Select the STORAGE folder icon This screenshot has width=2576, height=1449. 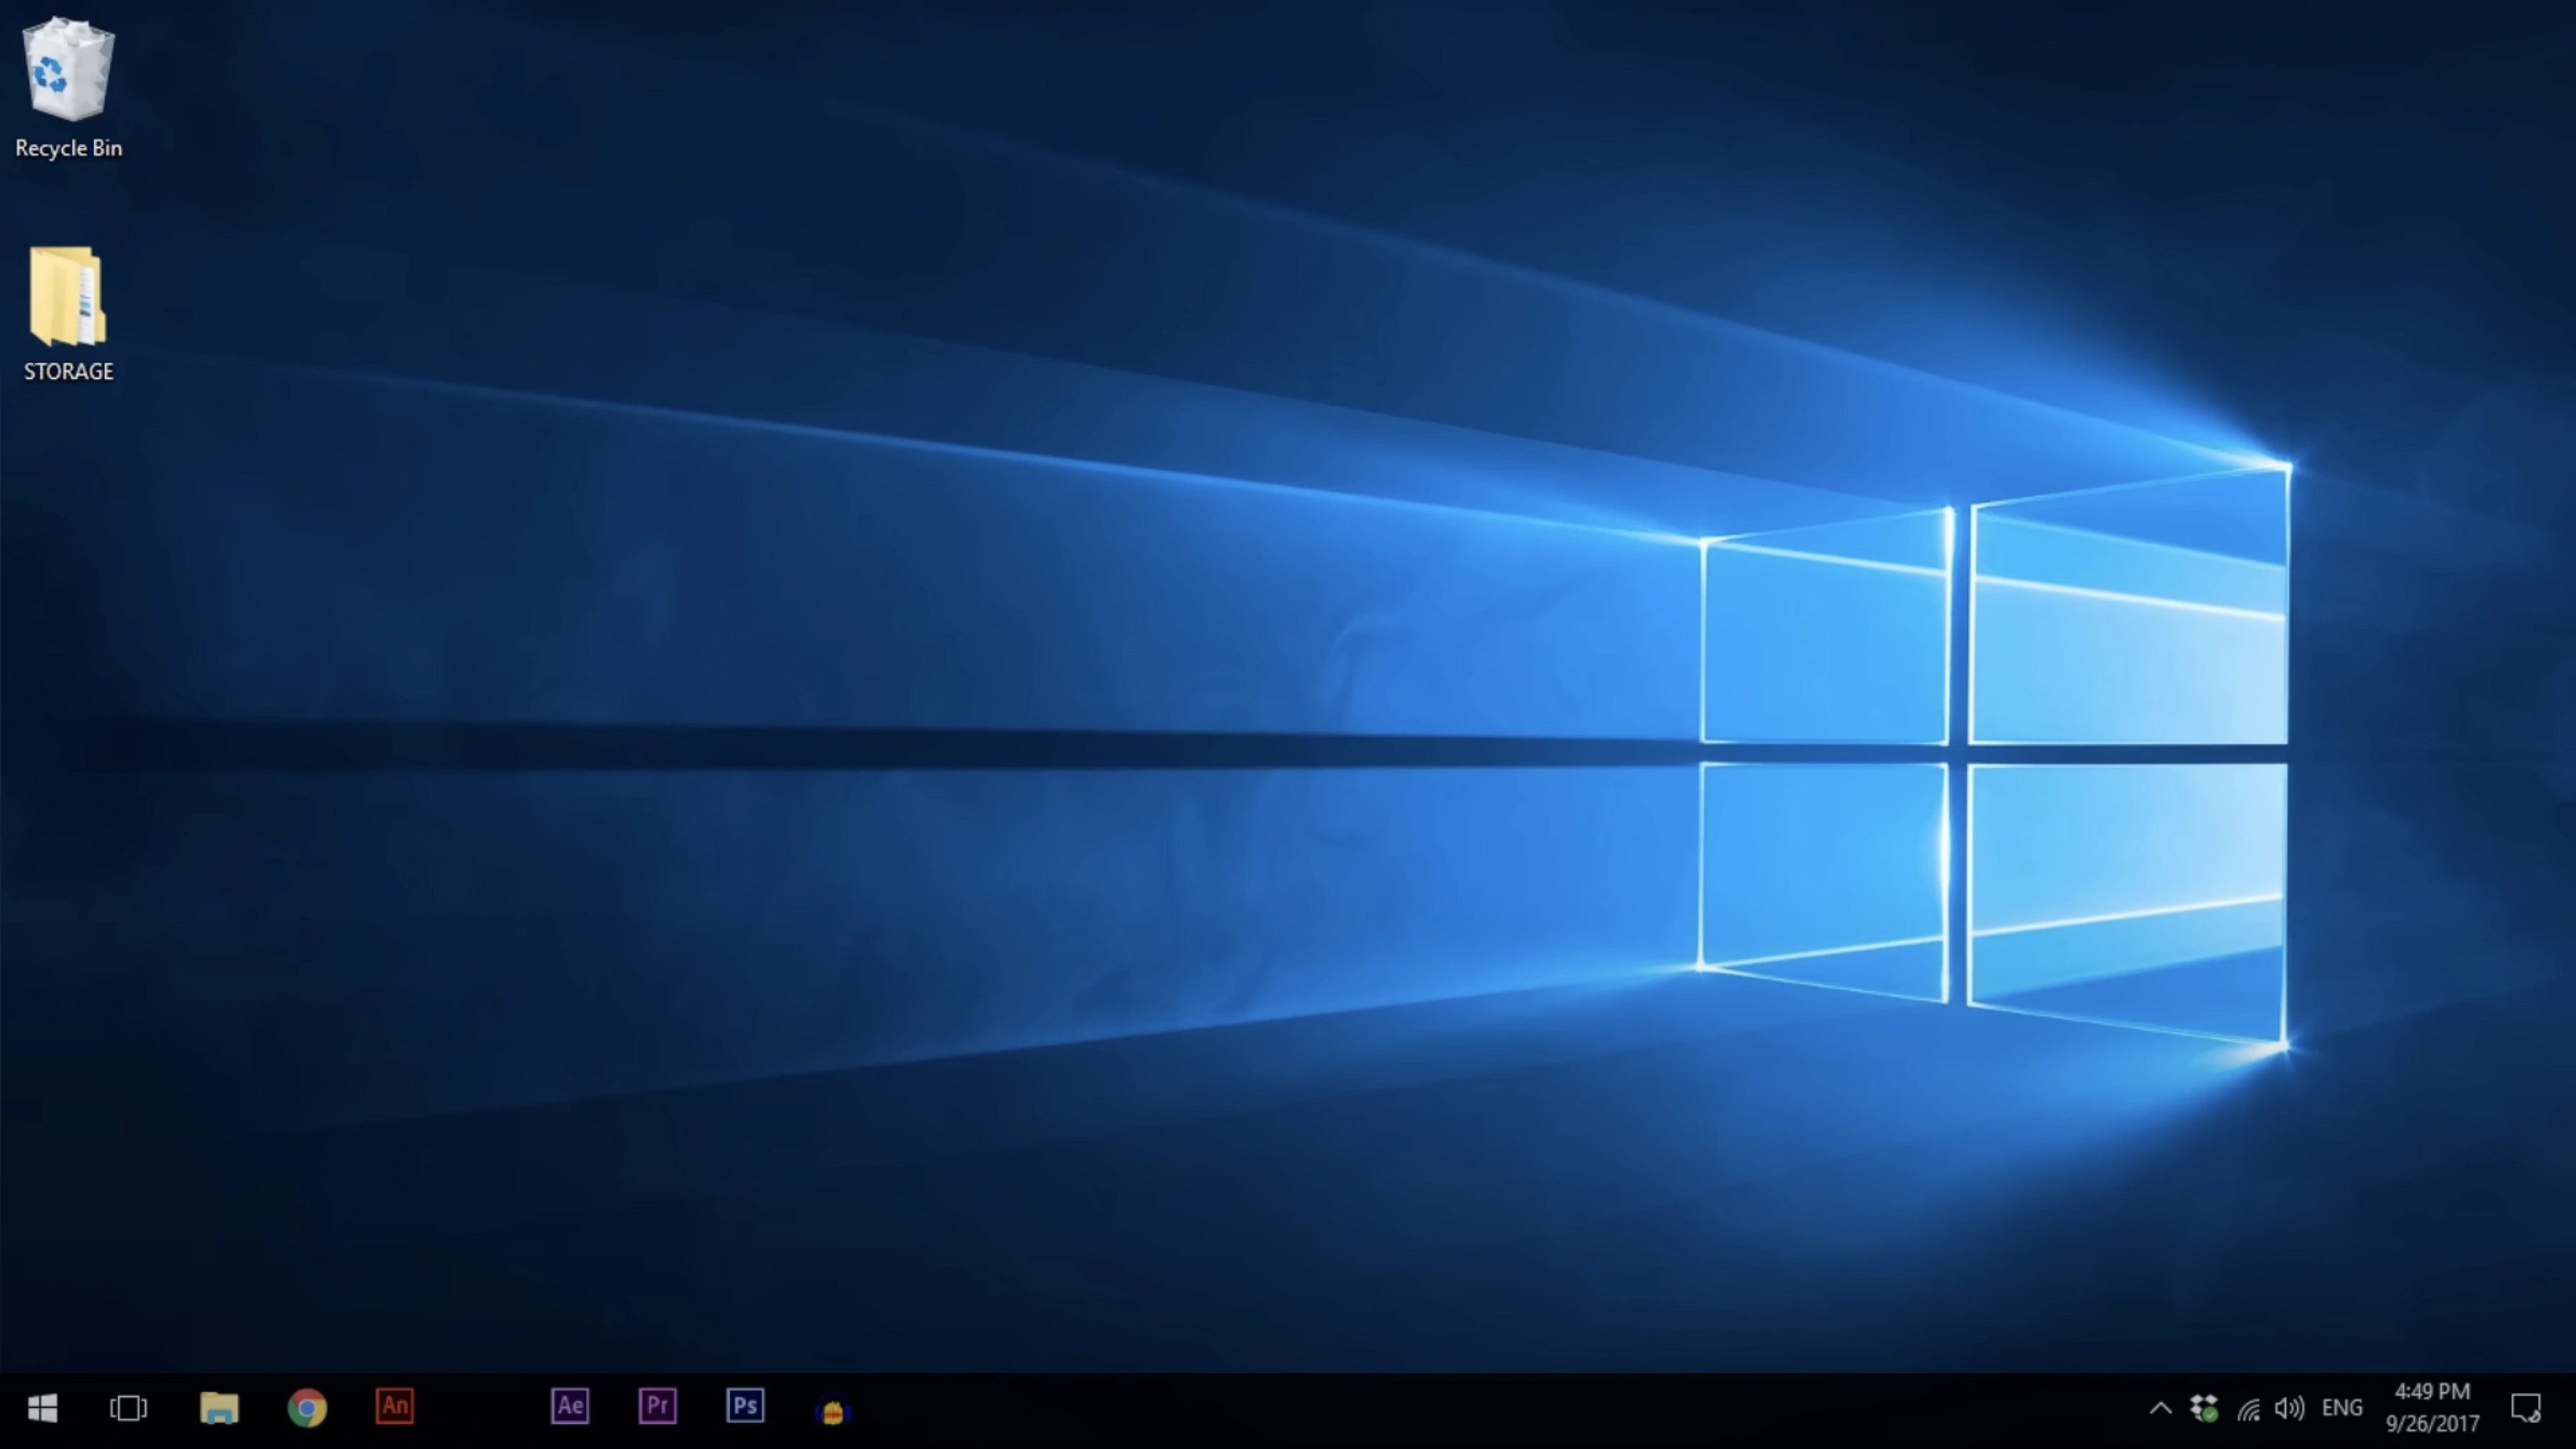[x=68, y=297]
